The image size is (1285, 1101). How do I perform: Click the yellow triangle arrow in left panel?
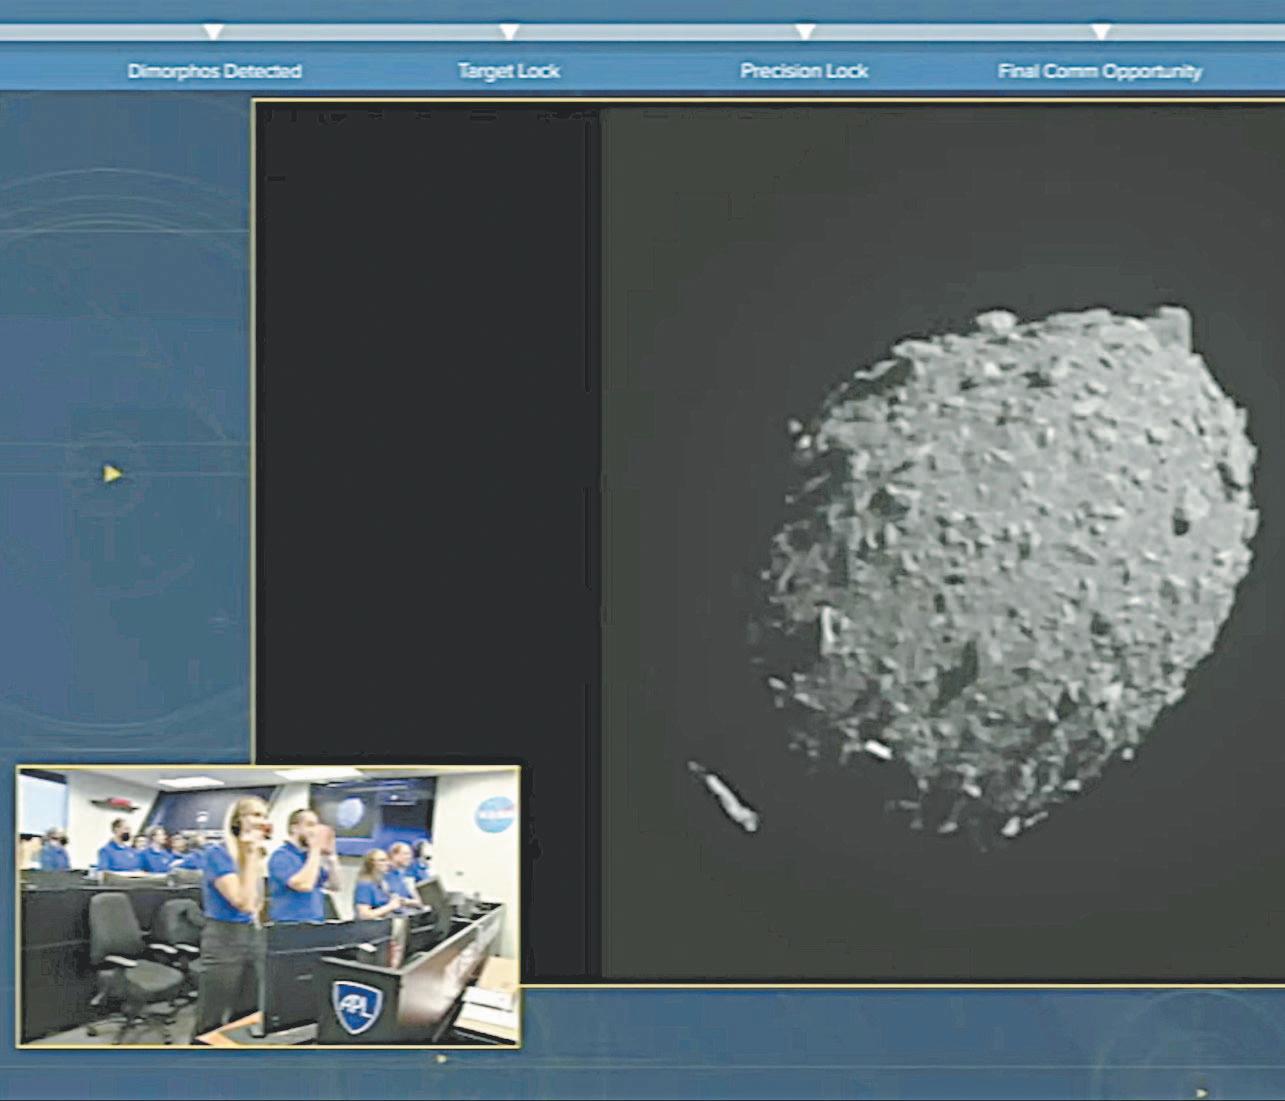(112, 473)
